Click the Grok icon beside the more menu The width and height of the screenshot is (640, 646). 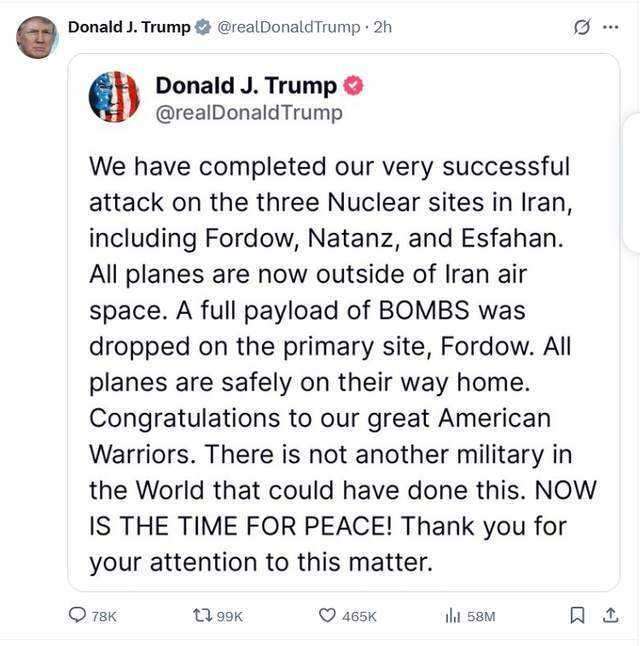[582, 27]
